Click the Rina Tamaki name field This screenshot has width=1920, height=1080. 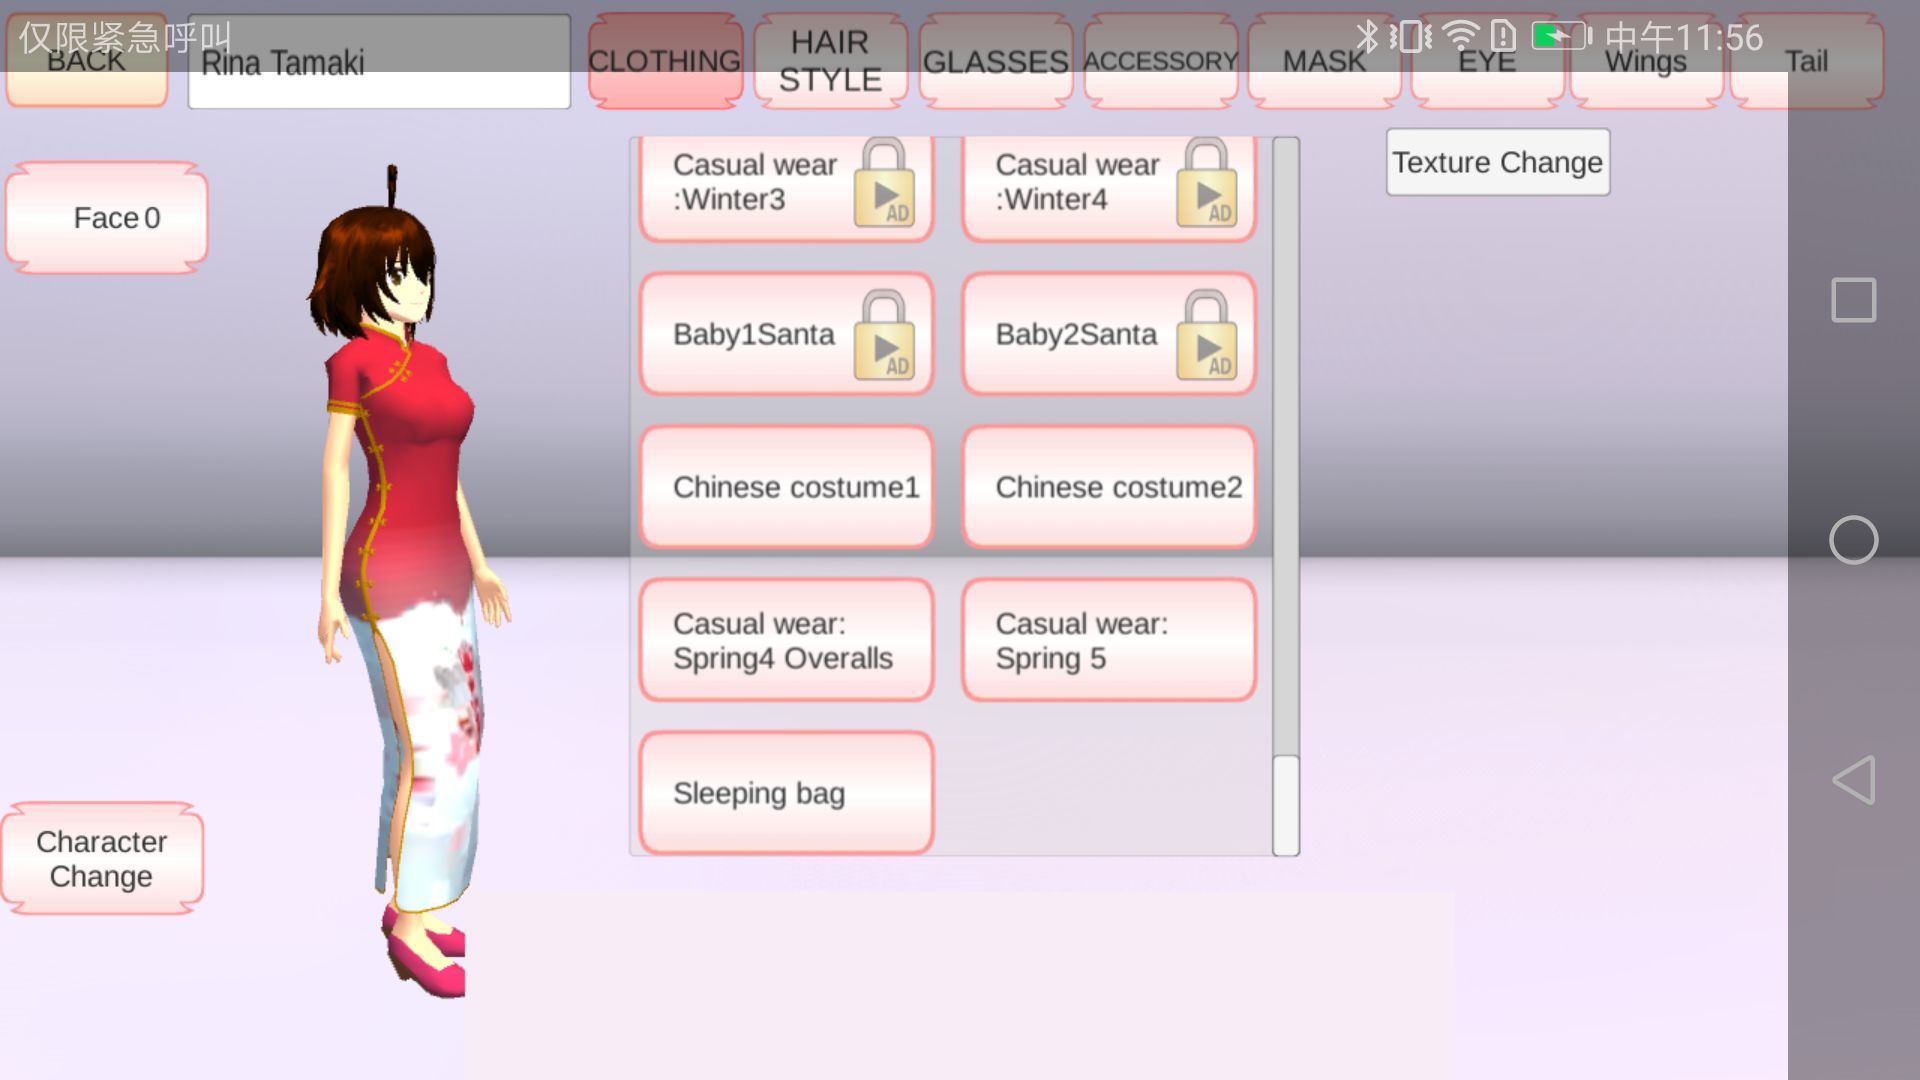tap(379, 63)
